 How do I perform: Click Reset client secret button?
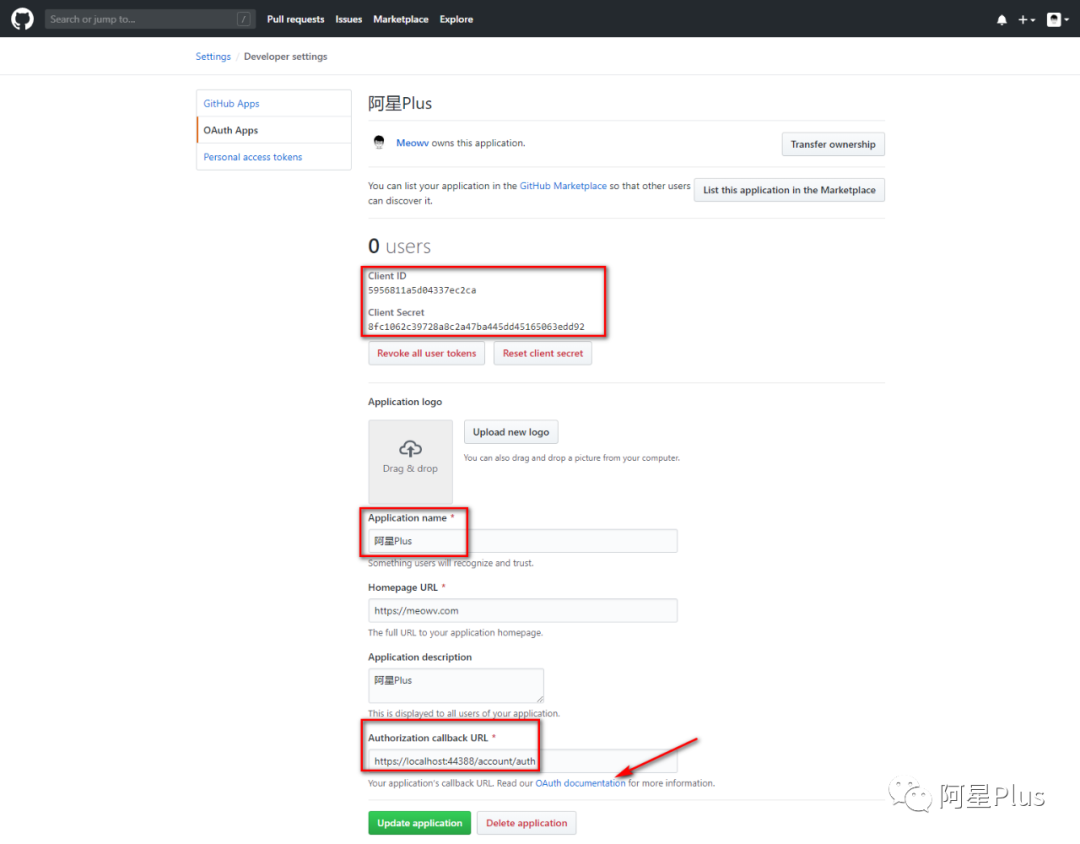click(x=543, y=353)
